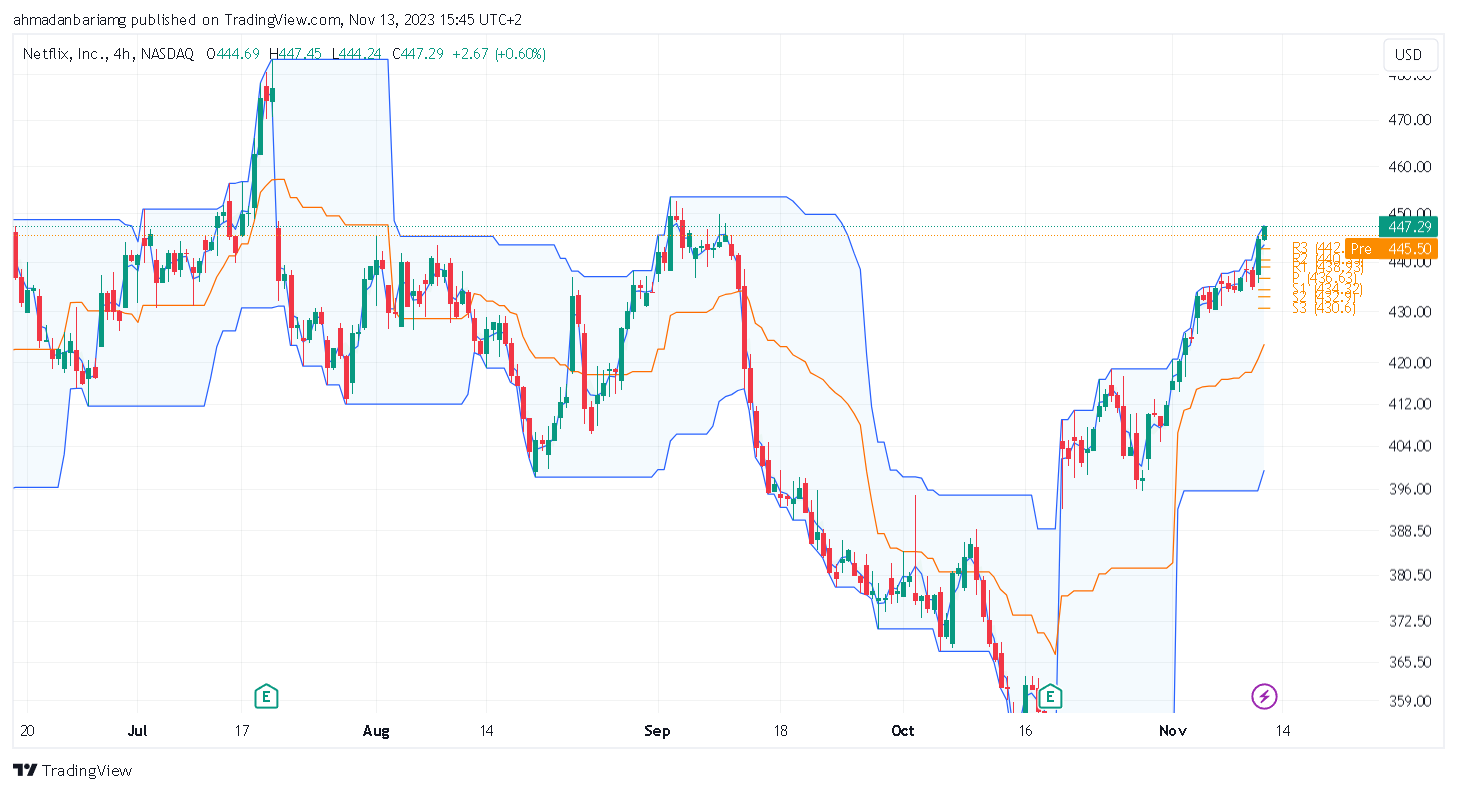
Task: Click the 396.00 price axis label
Action: pyautogui.click(x=1411, y=489)
